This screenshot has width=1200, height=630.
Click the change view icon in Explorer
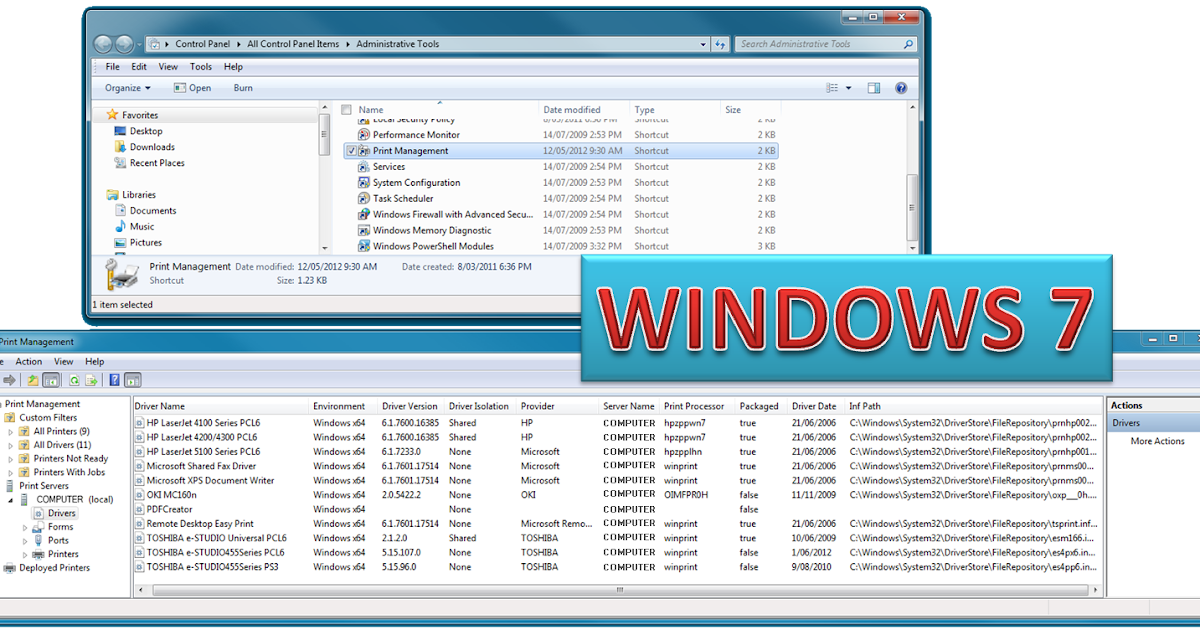(x=833, y=88)
